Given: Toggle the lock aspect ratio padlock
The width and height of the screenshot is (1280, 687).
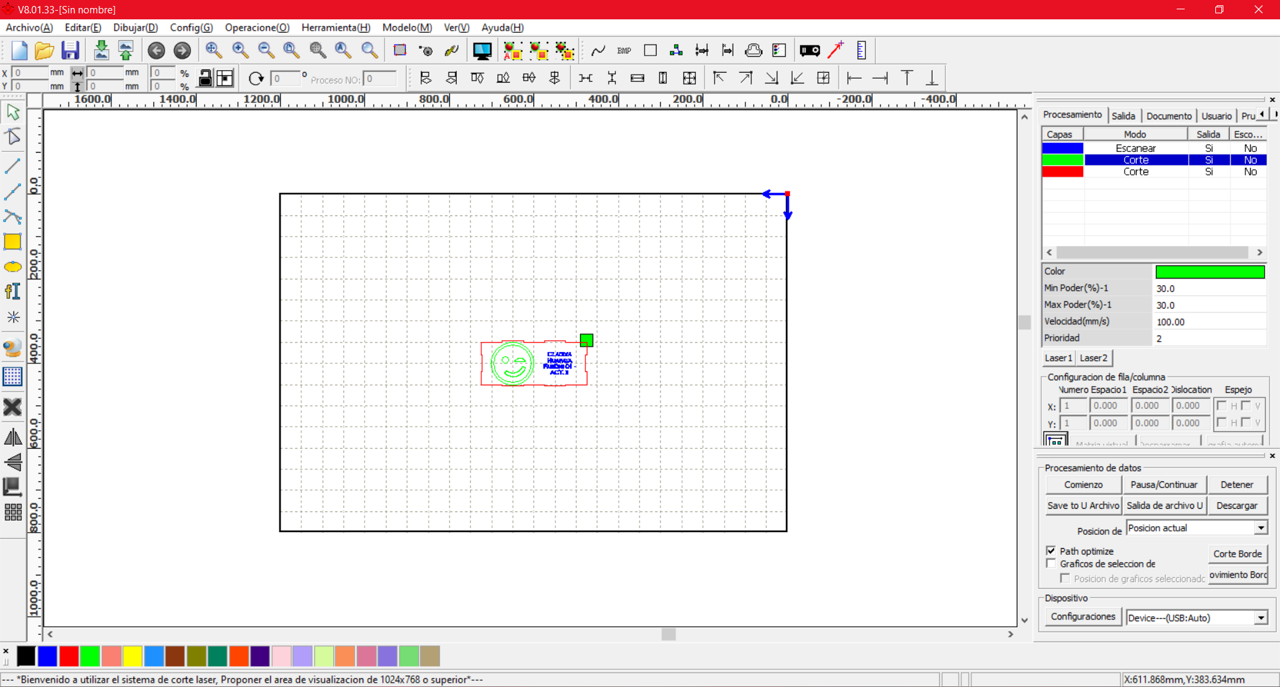Looking at the screenshot, I should click(x=205, y=78).
